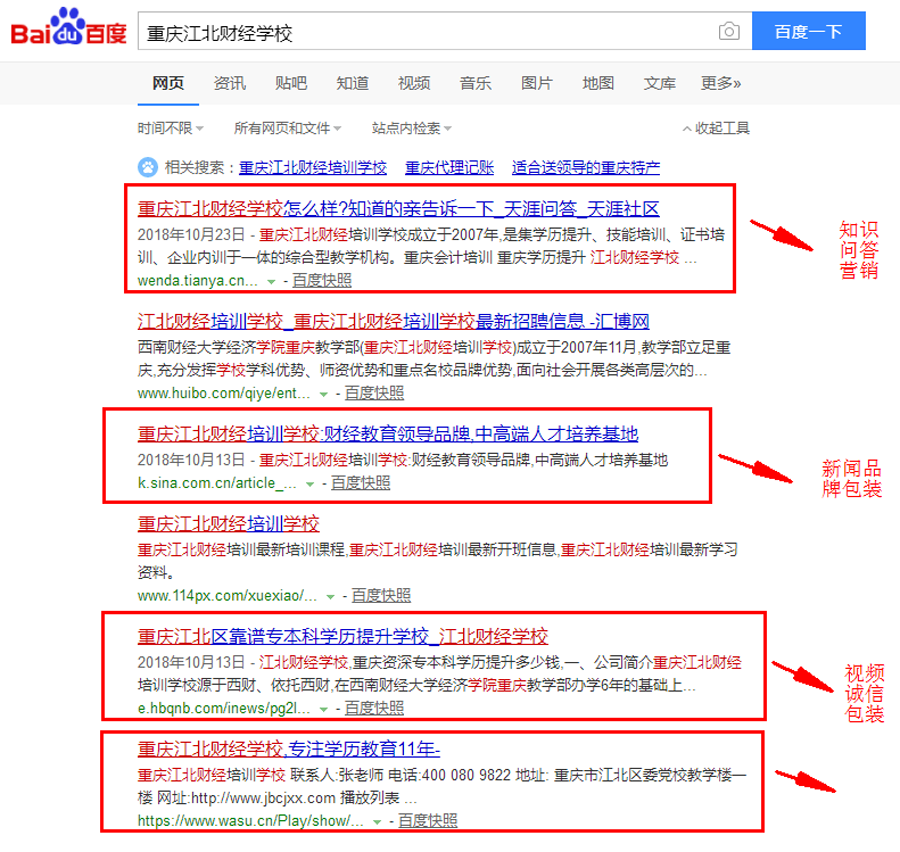900x852 pixels.
Task: Open camera image search icon
Action: pyautogui.click(x=729, y=31)
